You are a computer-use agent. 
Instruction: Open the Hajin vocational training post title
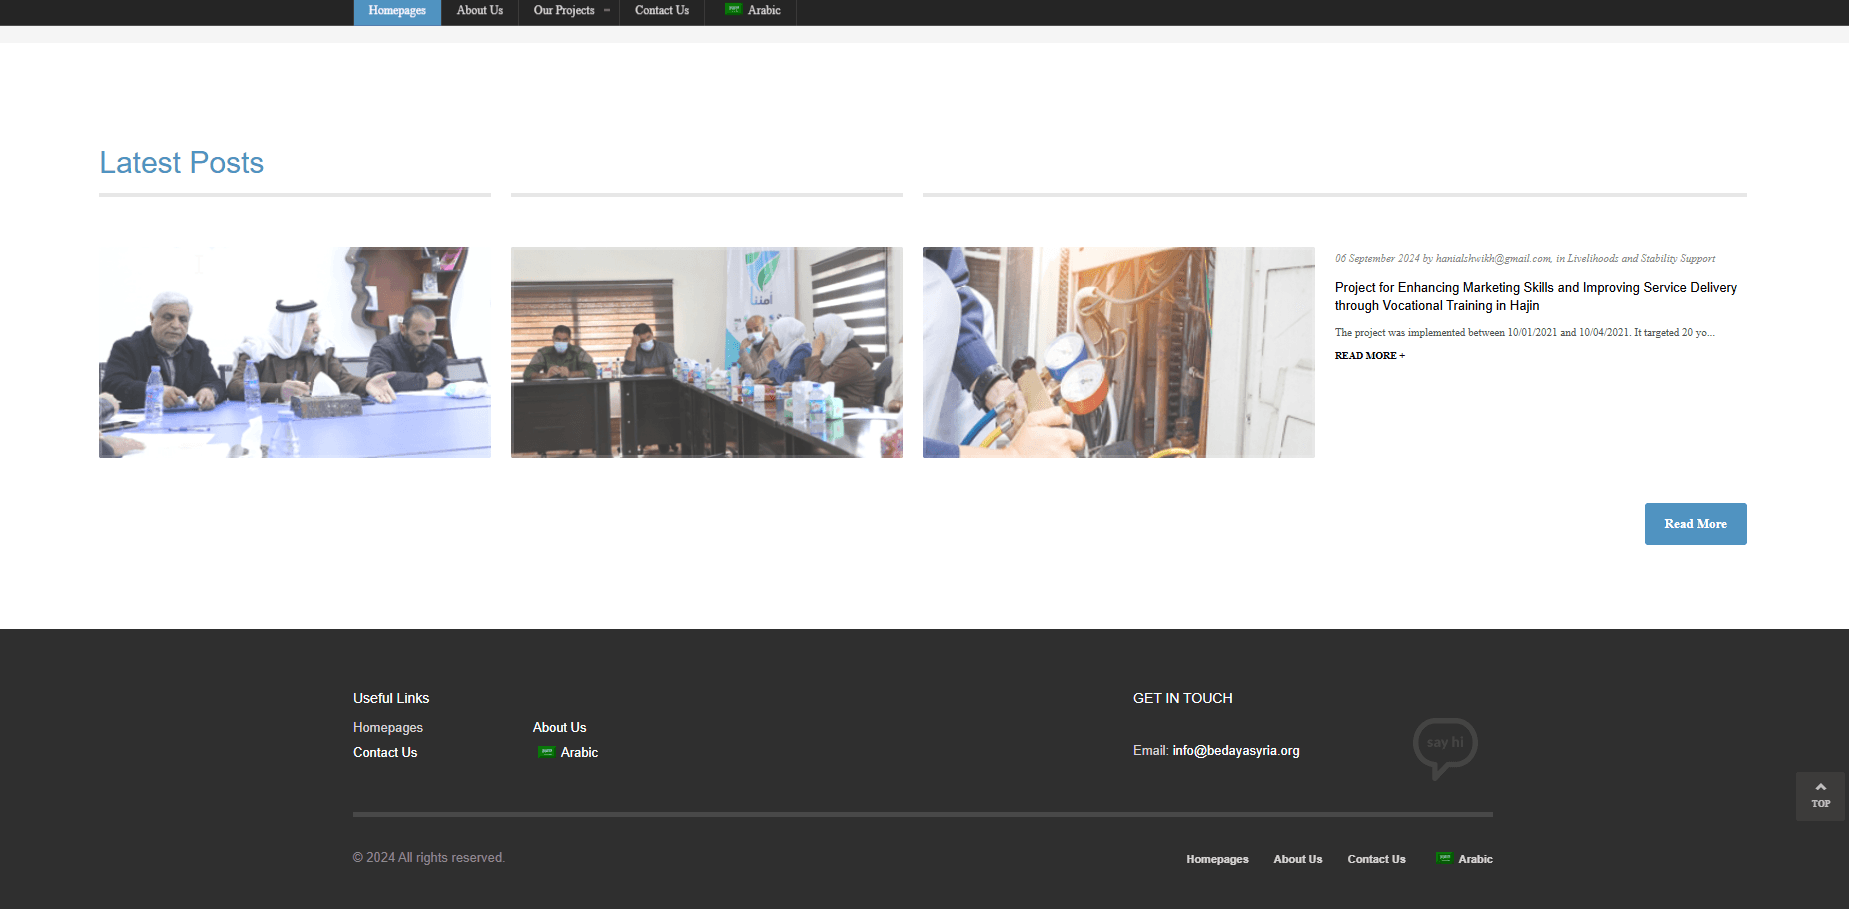tap(1536, 296)
